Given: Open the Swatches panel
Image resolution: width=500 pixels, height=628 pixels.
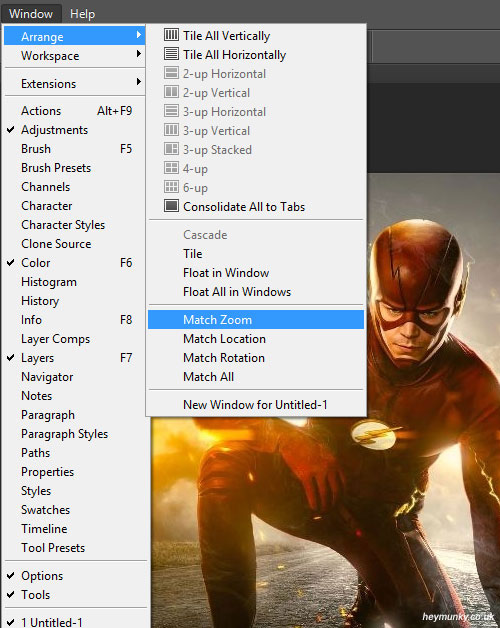Looking at the screenshot, I should (x=75, y=510).
